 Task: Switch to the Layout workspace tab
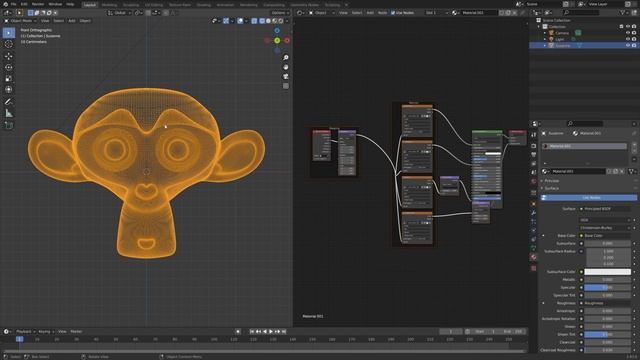[x=89, y=5]
